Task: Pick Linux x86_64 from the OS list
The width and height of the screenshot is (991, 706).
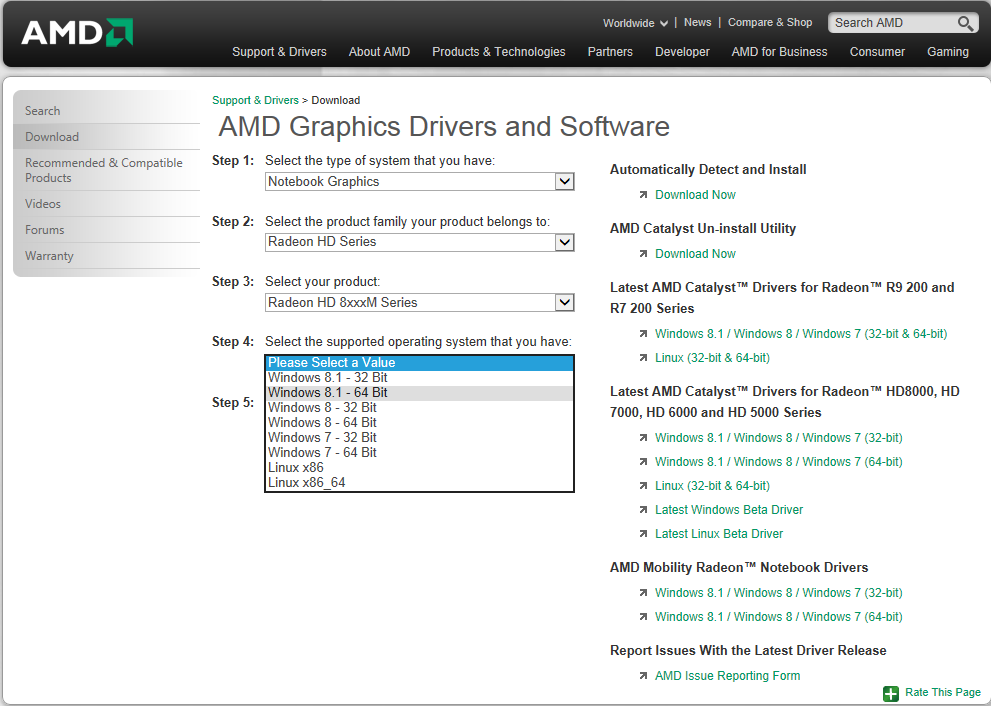Action: 306,483
